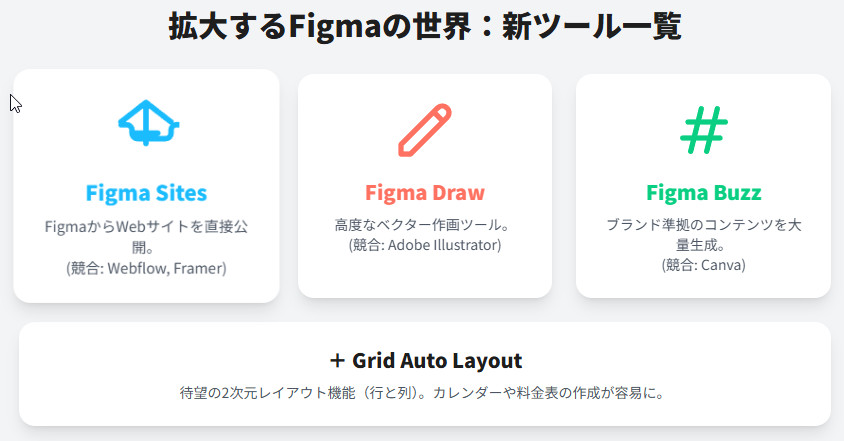Click the Webflow, Framer competitor note

click(146, 268)
